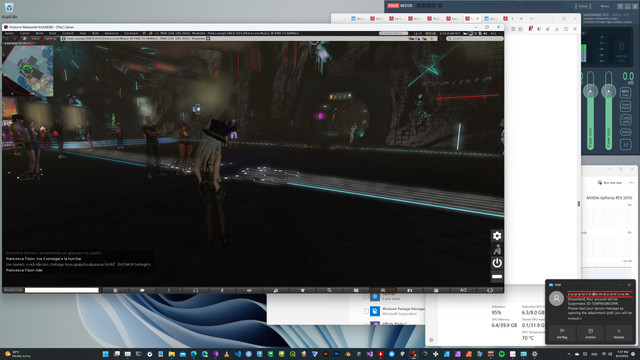Image resolution: width=640 pixels, height=360 pixels.
Task: Click Archive on the mail notification
Action: [x=590, y=333]
